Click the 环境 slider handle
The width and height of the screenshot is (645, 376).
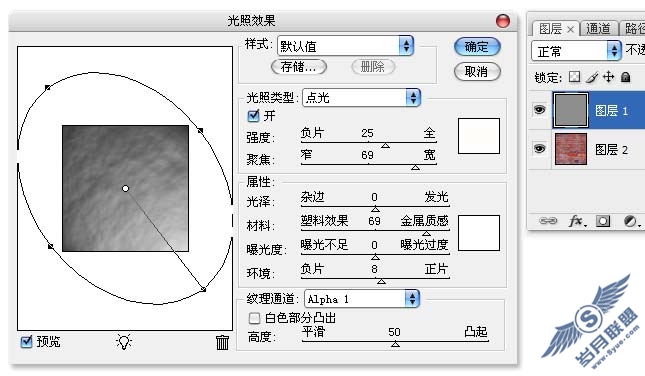[381, 281]
